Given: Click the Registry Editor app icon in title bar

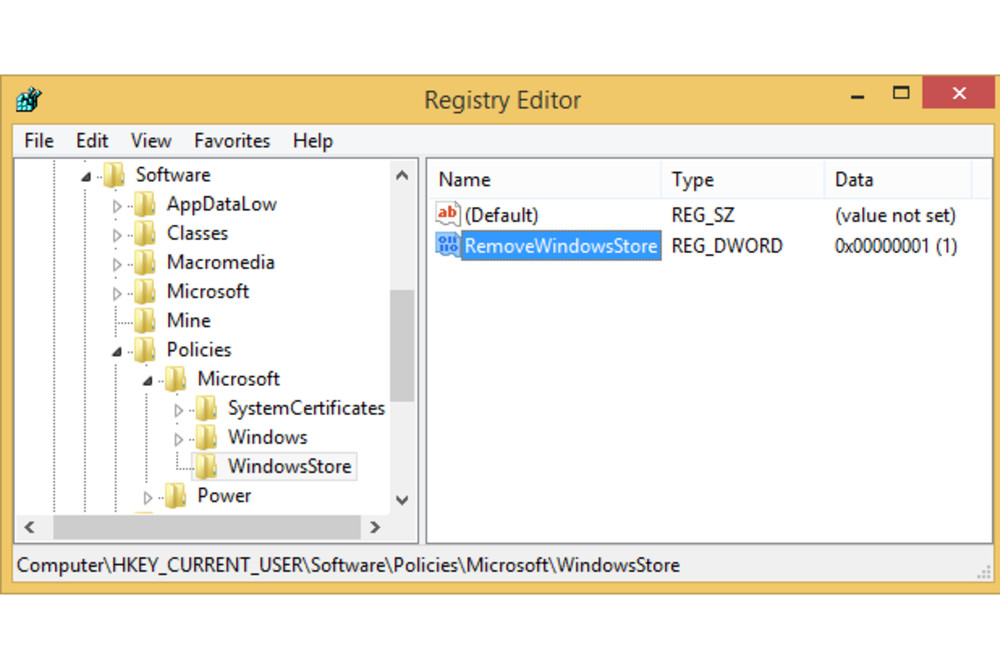Looking at the screenshot, I should (x=29, y=99).
